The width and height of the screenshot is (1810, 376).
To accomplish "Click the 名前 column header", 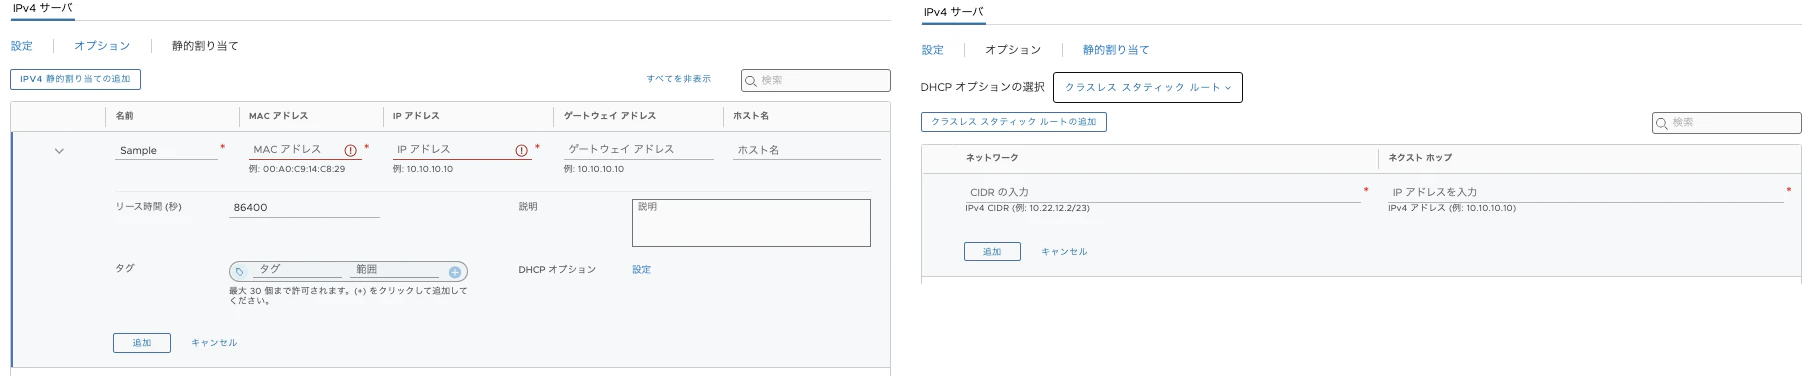I will click(x=125, y=116).
